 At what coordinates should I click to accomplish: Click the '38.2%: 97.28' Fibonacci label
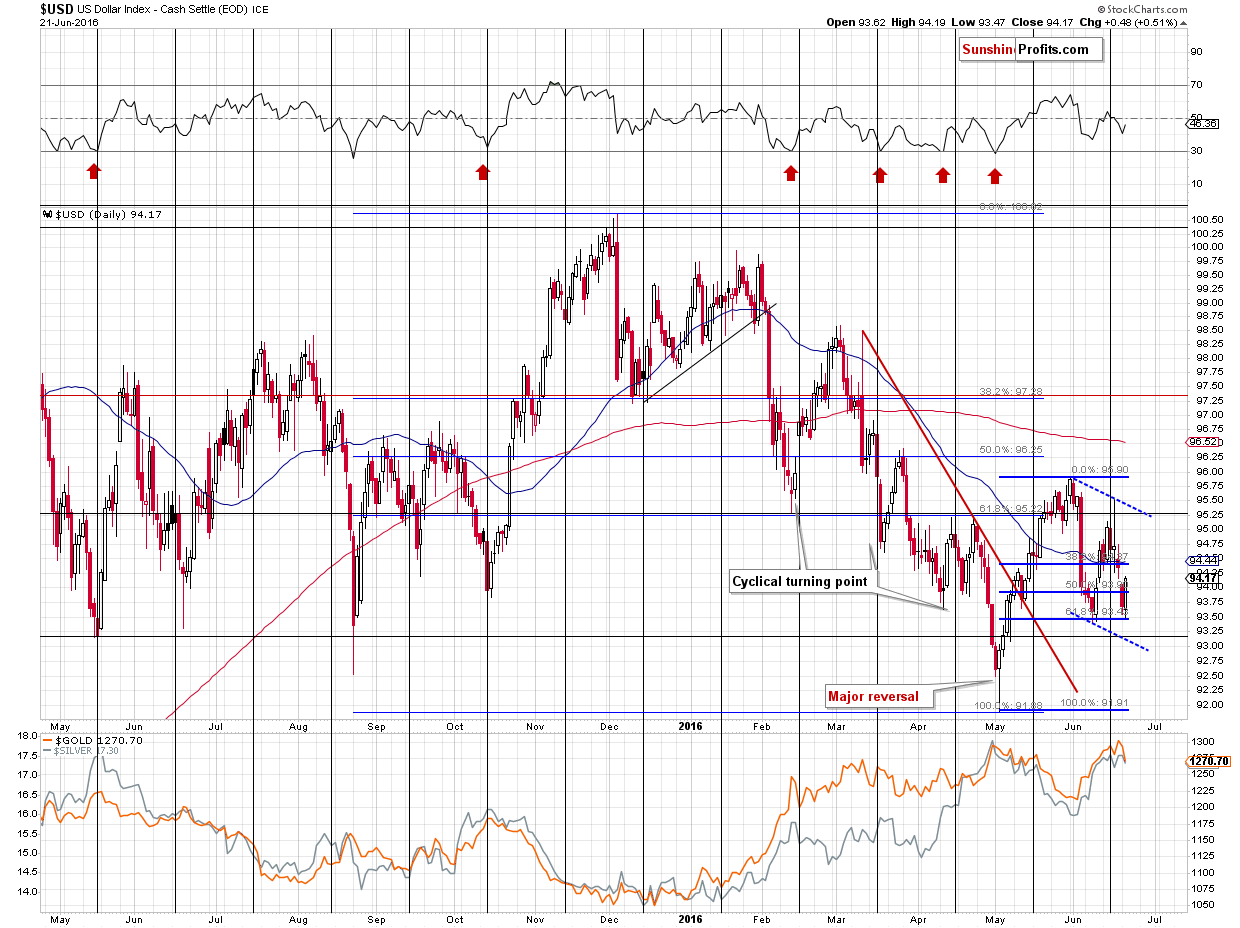click(x=1009, y=391)
